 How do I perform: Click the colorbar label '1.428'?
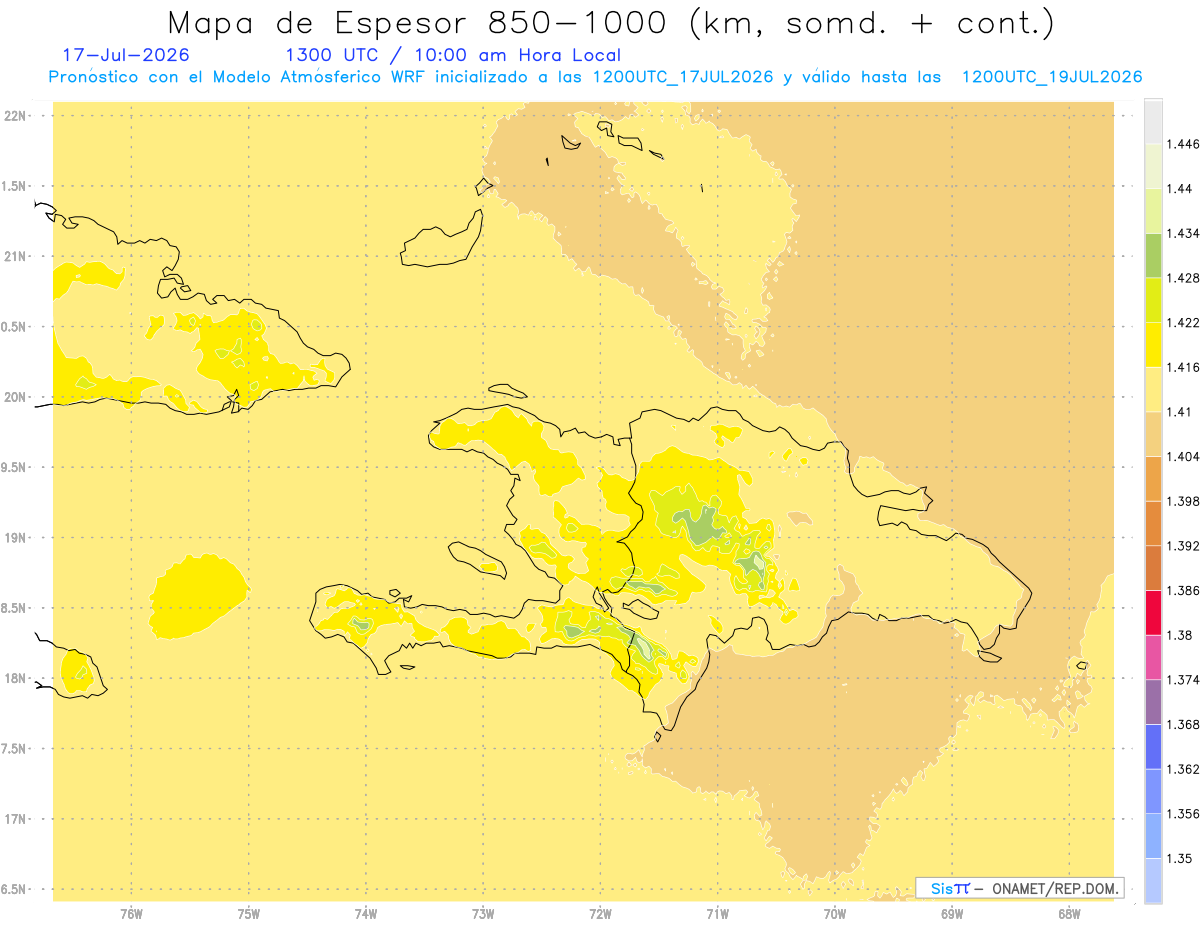pyautogui.click(x=1185, y=278)
